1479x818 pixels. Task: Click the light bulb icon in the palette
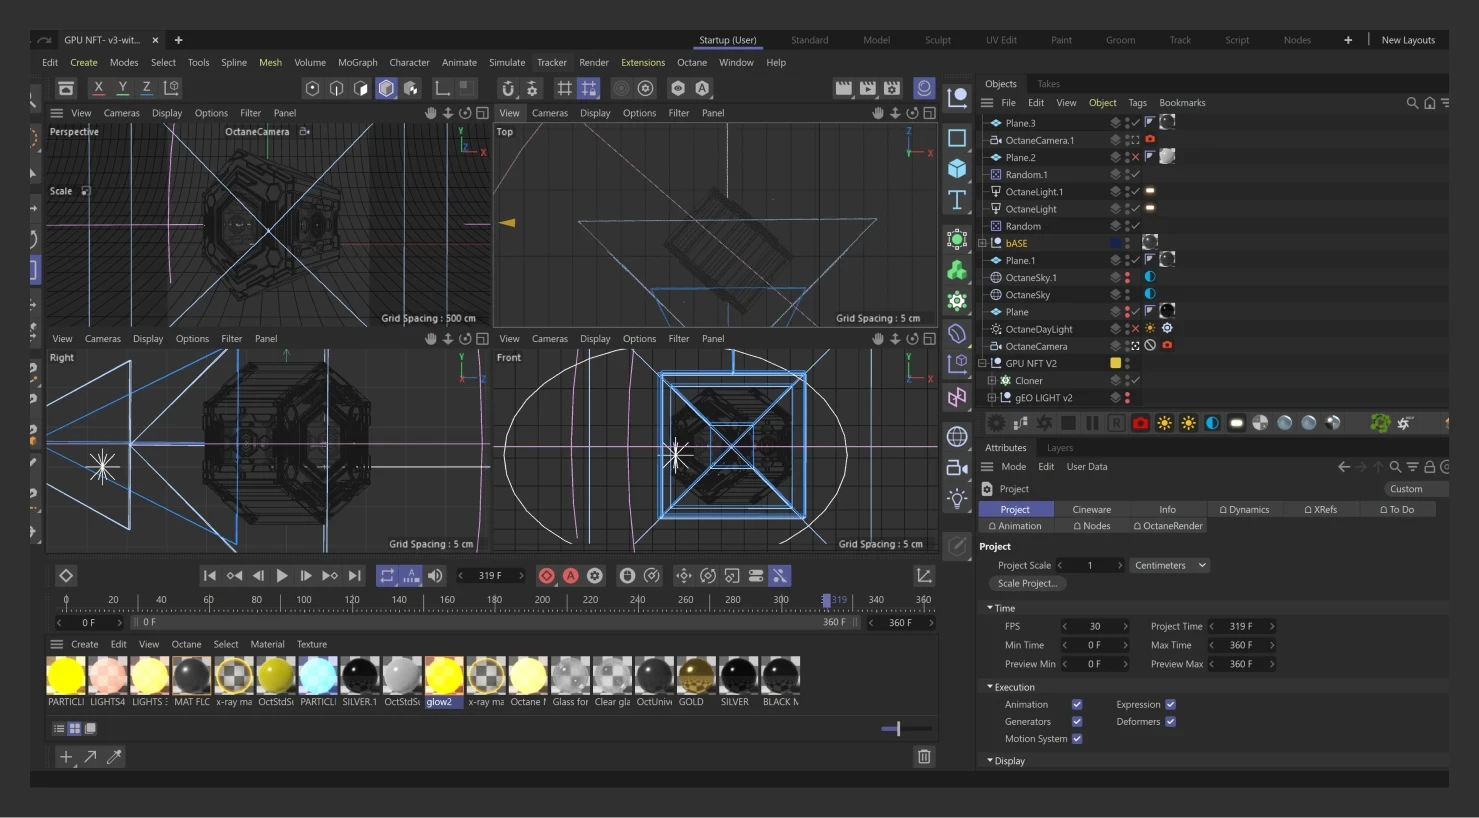pyautogui.click(x=957, y=499)
